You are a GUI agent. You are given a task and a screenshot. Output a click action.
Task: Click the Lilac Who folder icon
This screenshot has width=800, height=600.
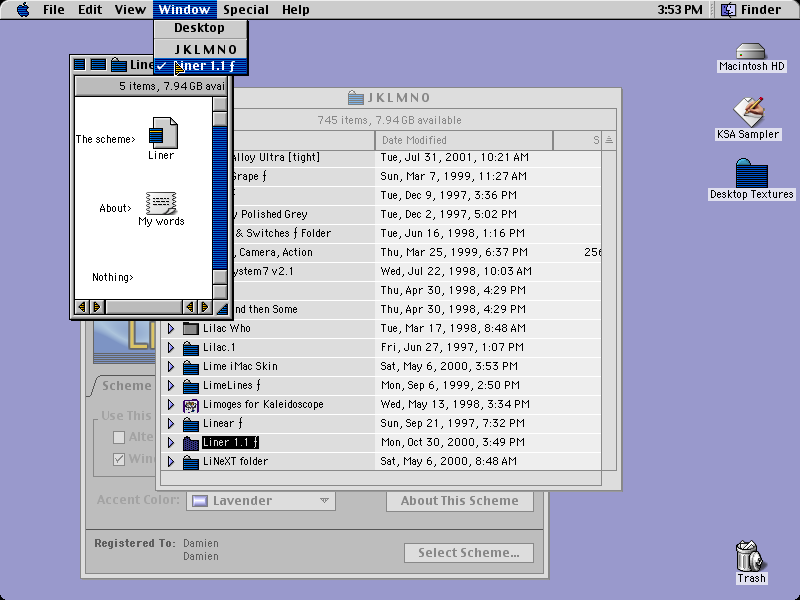[190, 329]
